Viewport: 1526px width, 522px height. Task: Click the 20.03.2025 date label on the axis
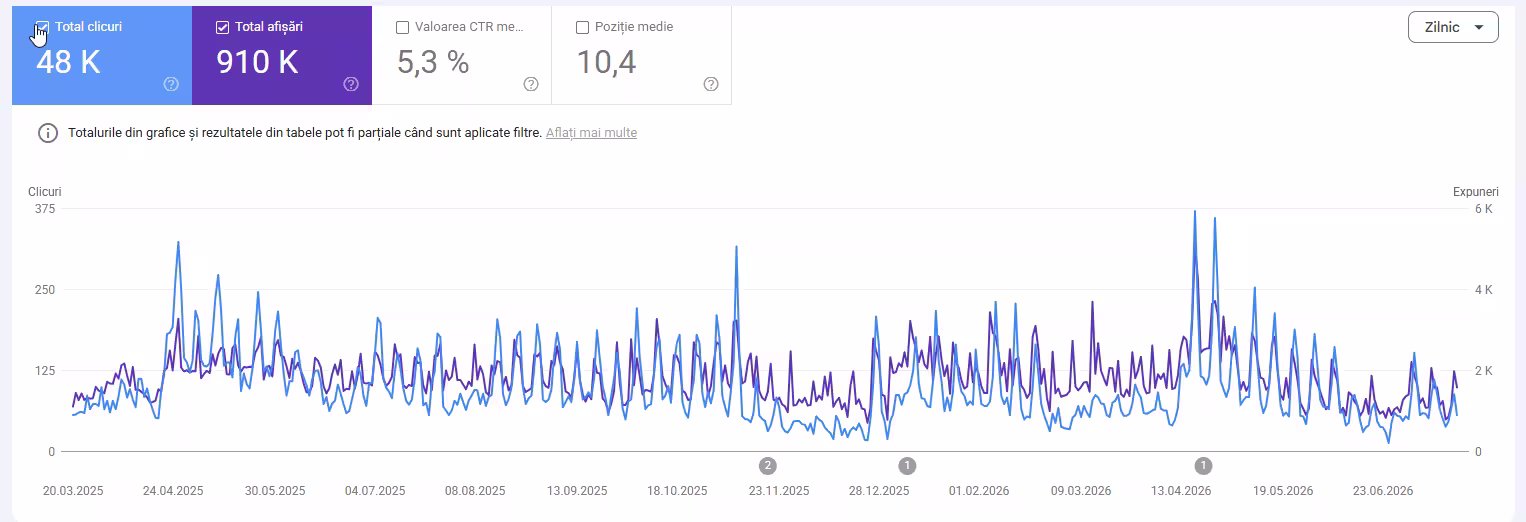pyautogui.click(x=73, y=491)
